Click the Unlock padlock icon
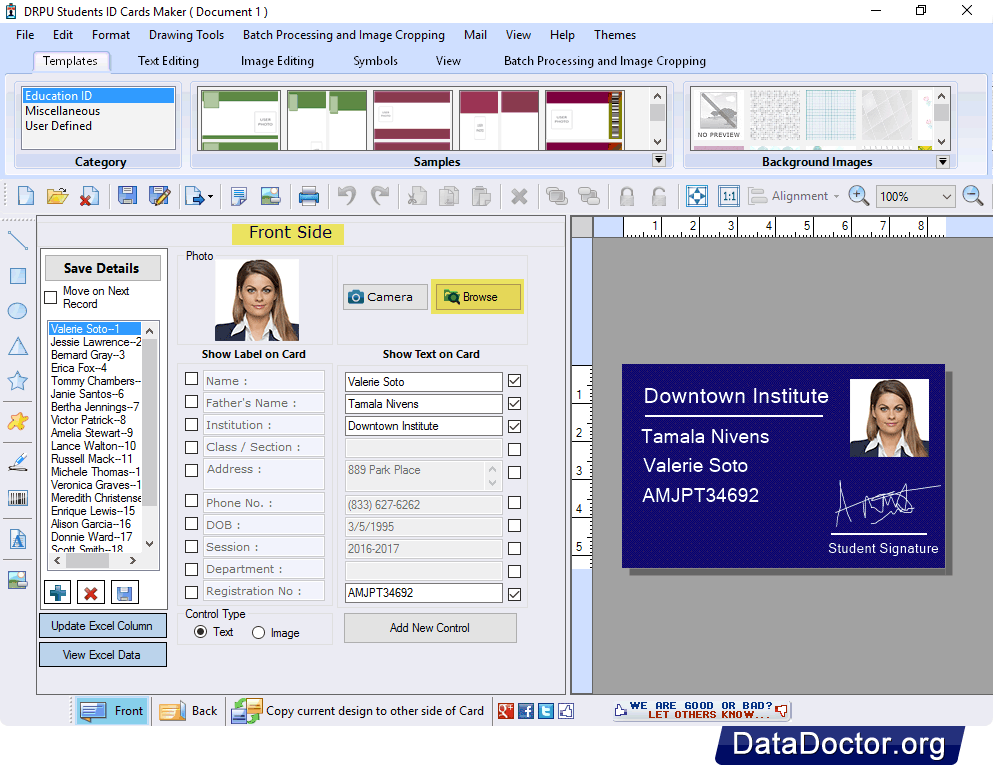The width and height of the screenshot is (993, 765). [659, 196]
